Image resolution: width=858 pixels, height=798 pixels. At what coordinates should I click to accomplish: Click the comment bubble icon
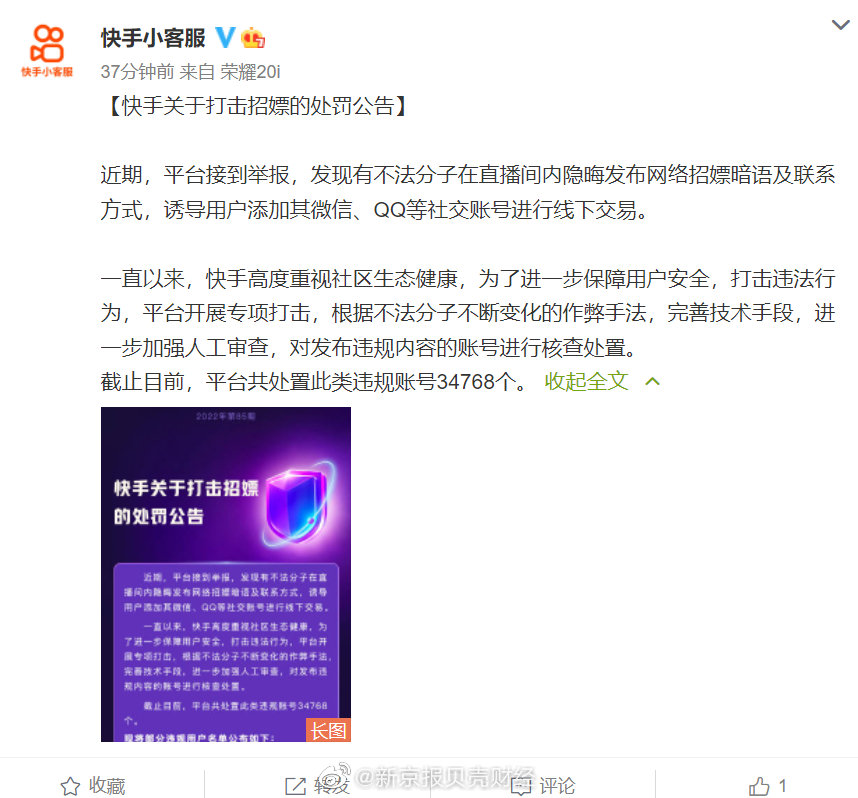(x=520, y=786)
